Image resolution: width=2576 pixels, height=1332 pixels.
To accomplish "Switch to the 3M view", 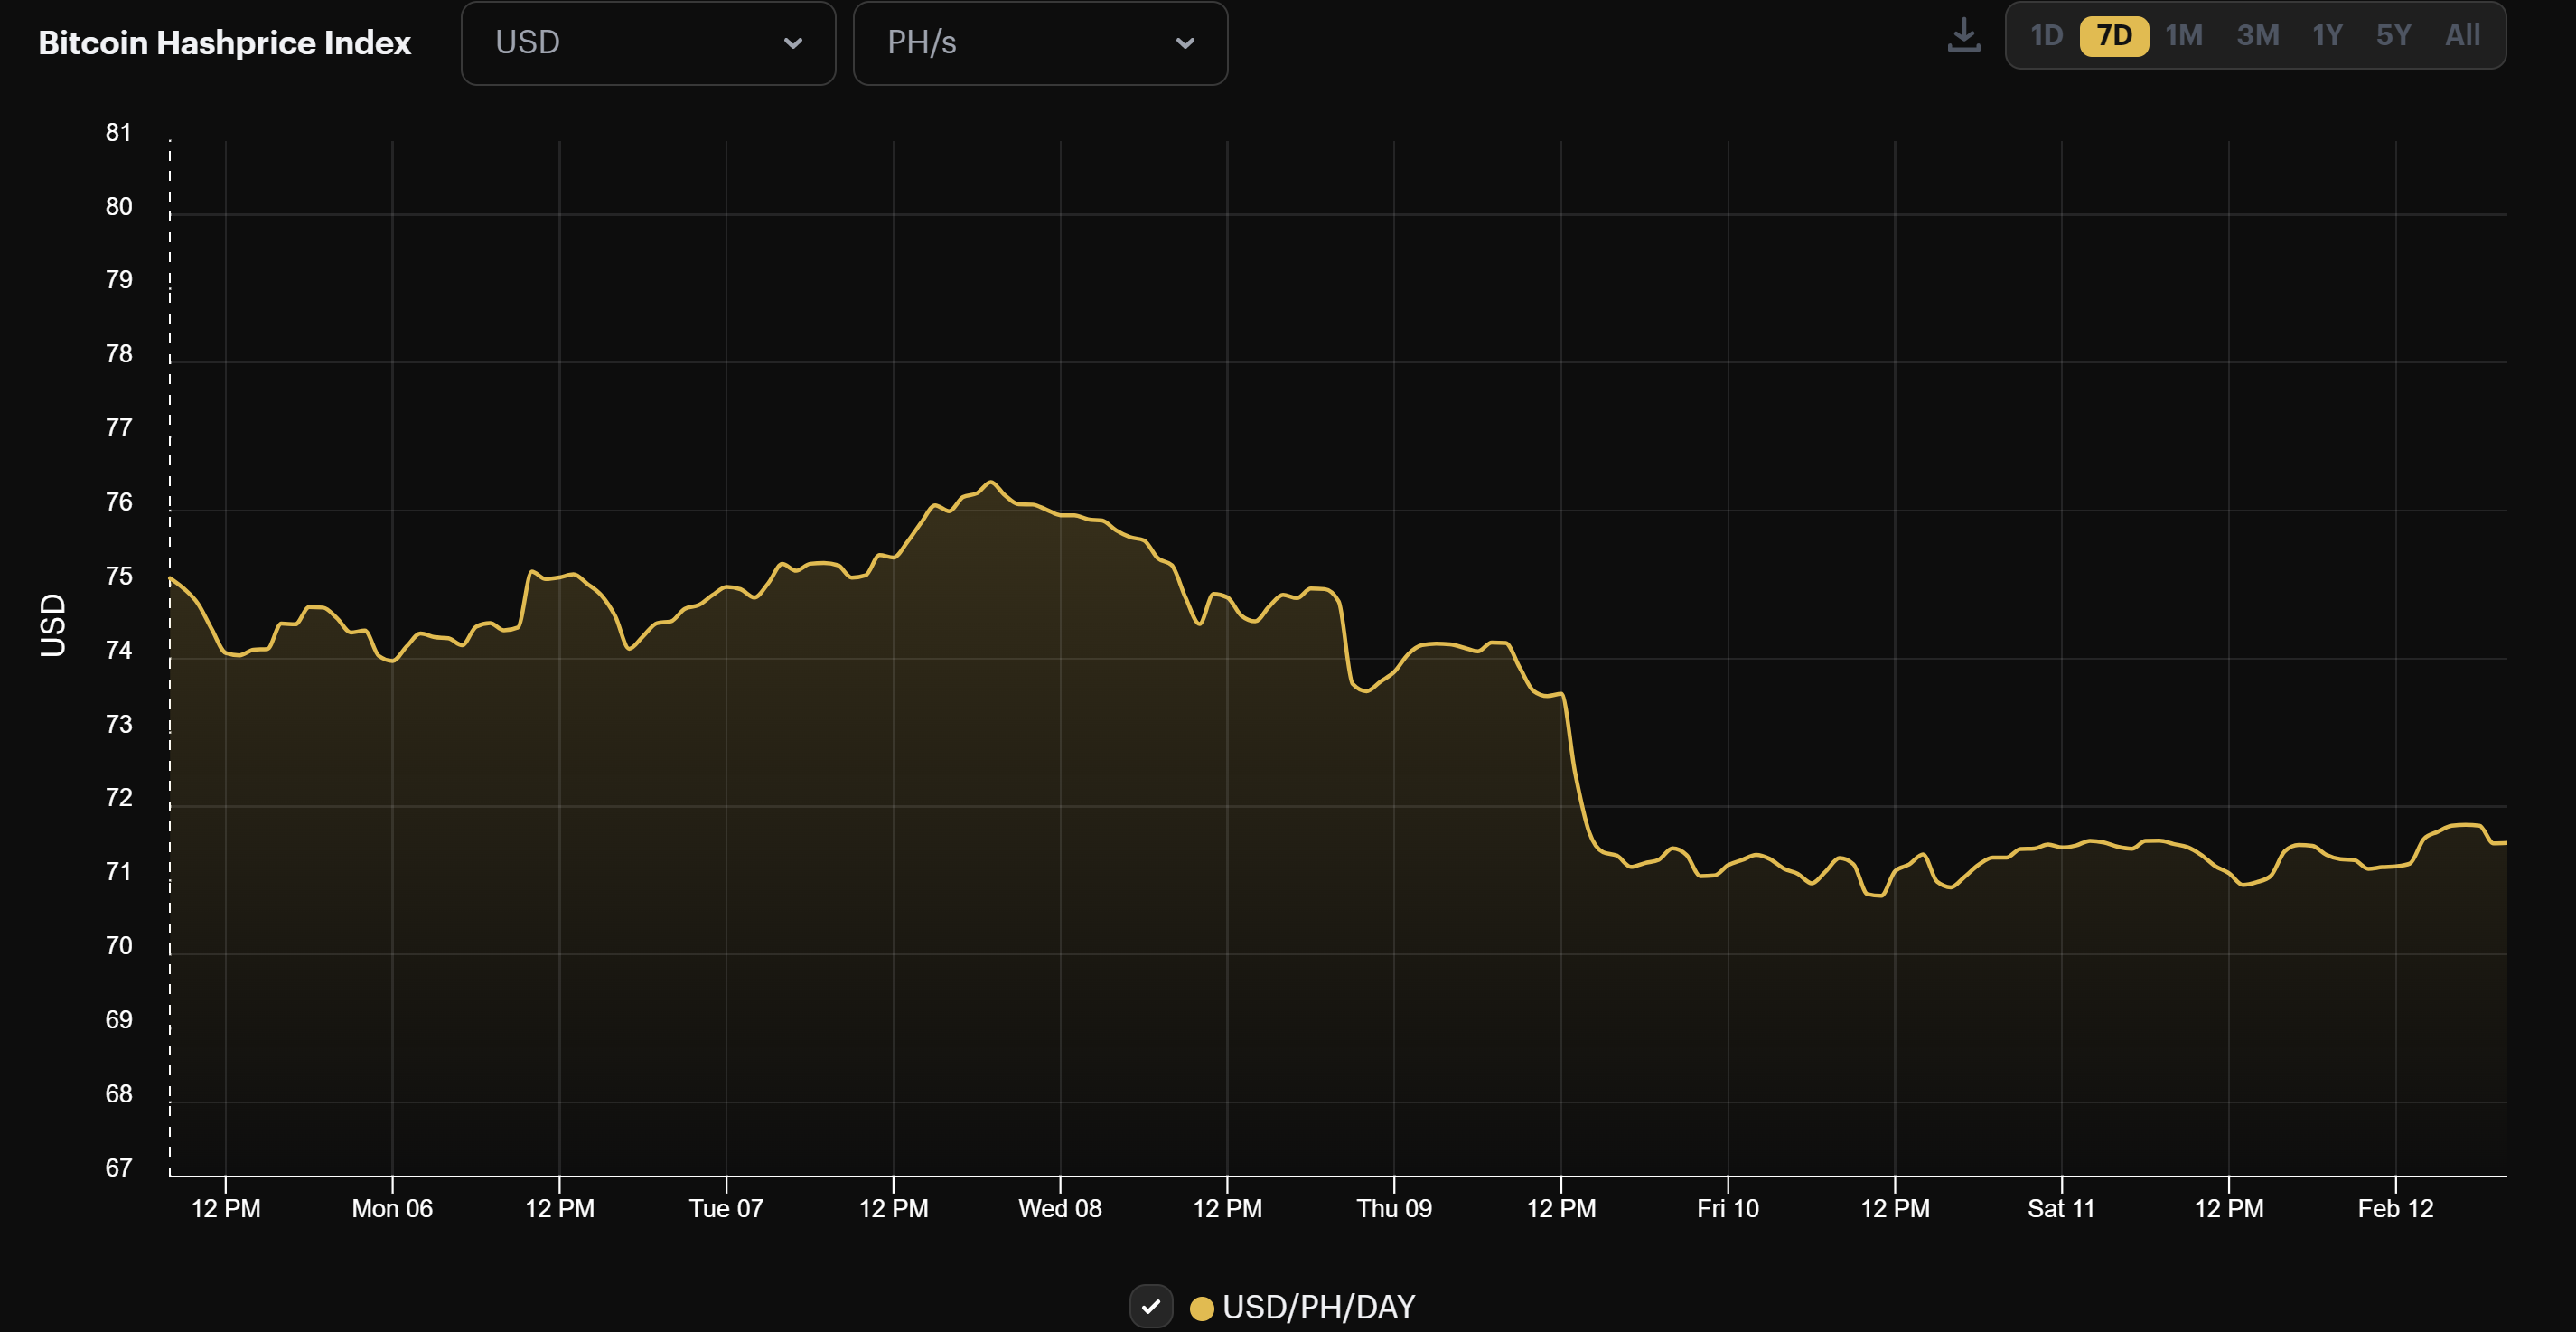I will (x=2258, y=35).
